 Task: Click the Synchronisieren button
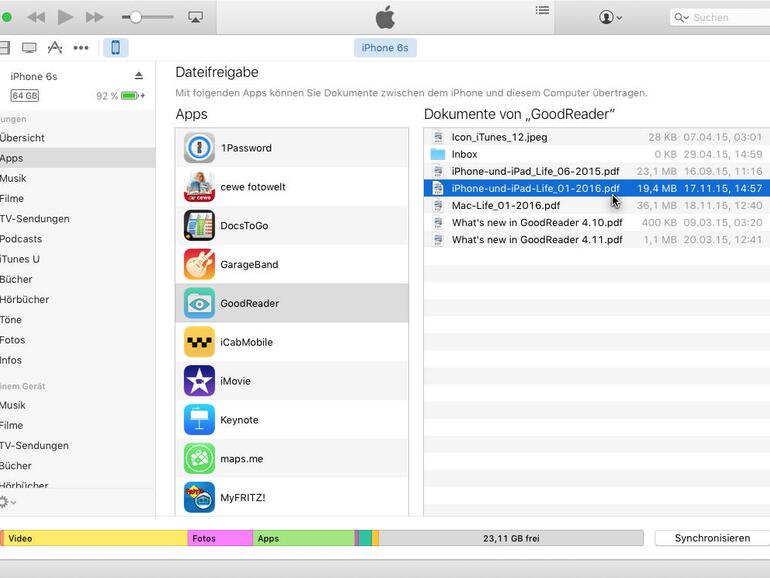click(x=713, y=538)
